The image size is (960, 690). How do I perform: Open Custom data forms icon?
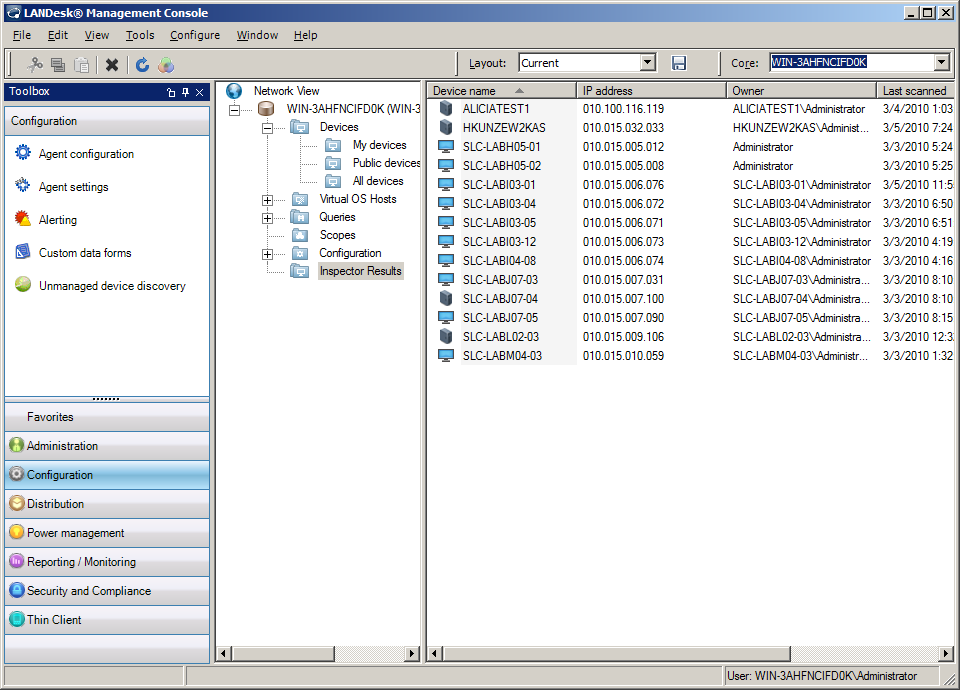tap(23, 252)
